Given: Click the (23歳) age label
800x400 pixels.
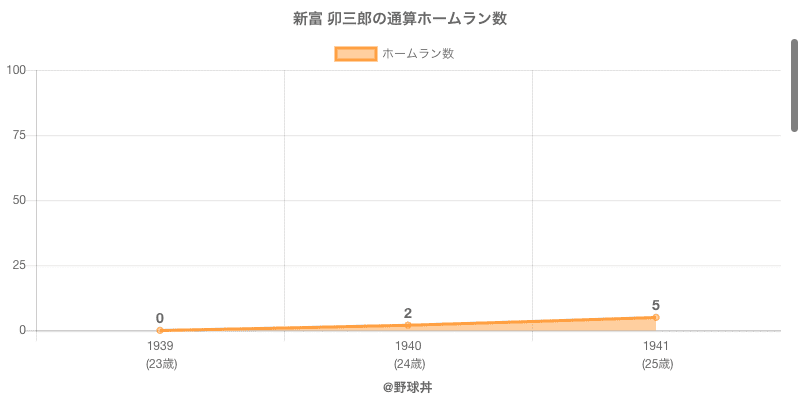Looking at the screenshot, I should pyautogui.click(x=160, y=364).
